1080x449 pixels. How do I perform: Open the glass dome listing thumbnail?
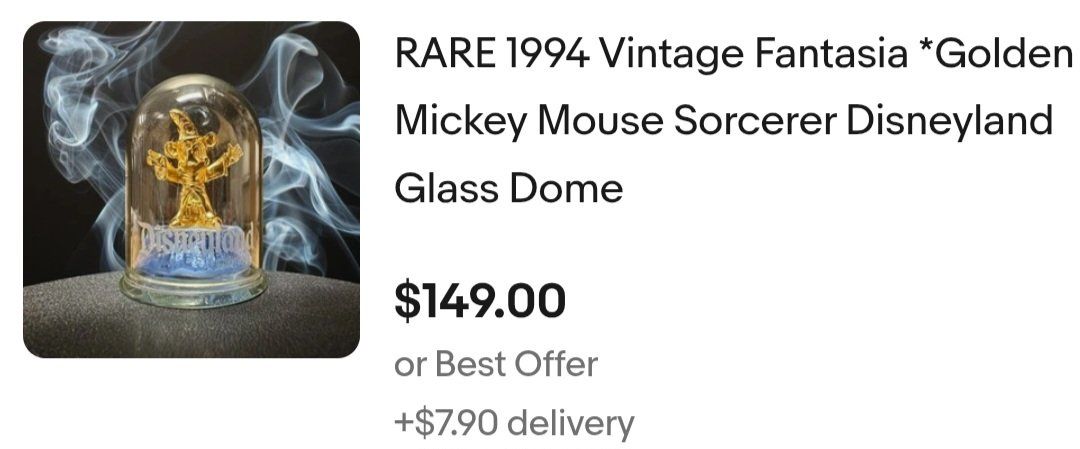[191, 189]
